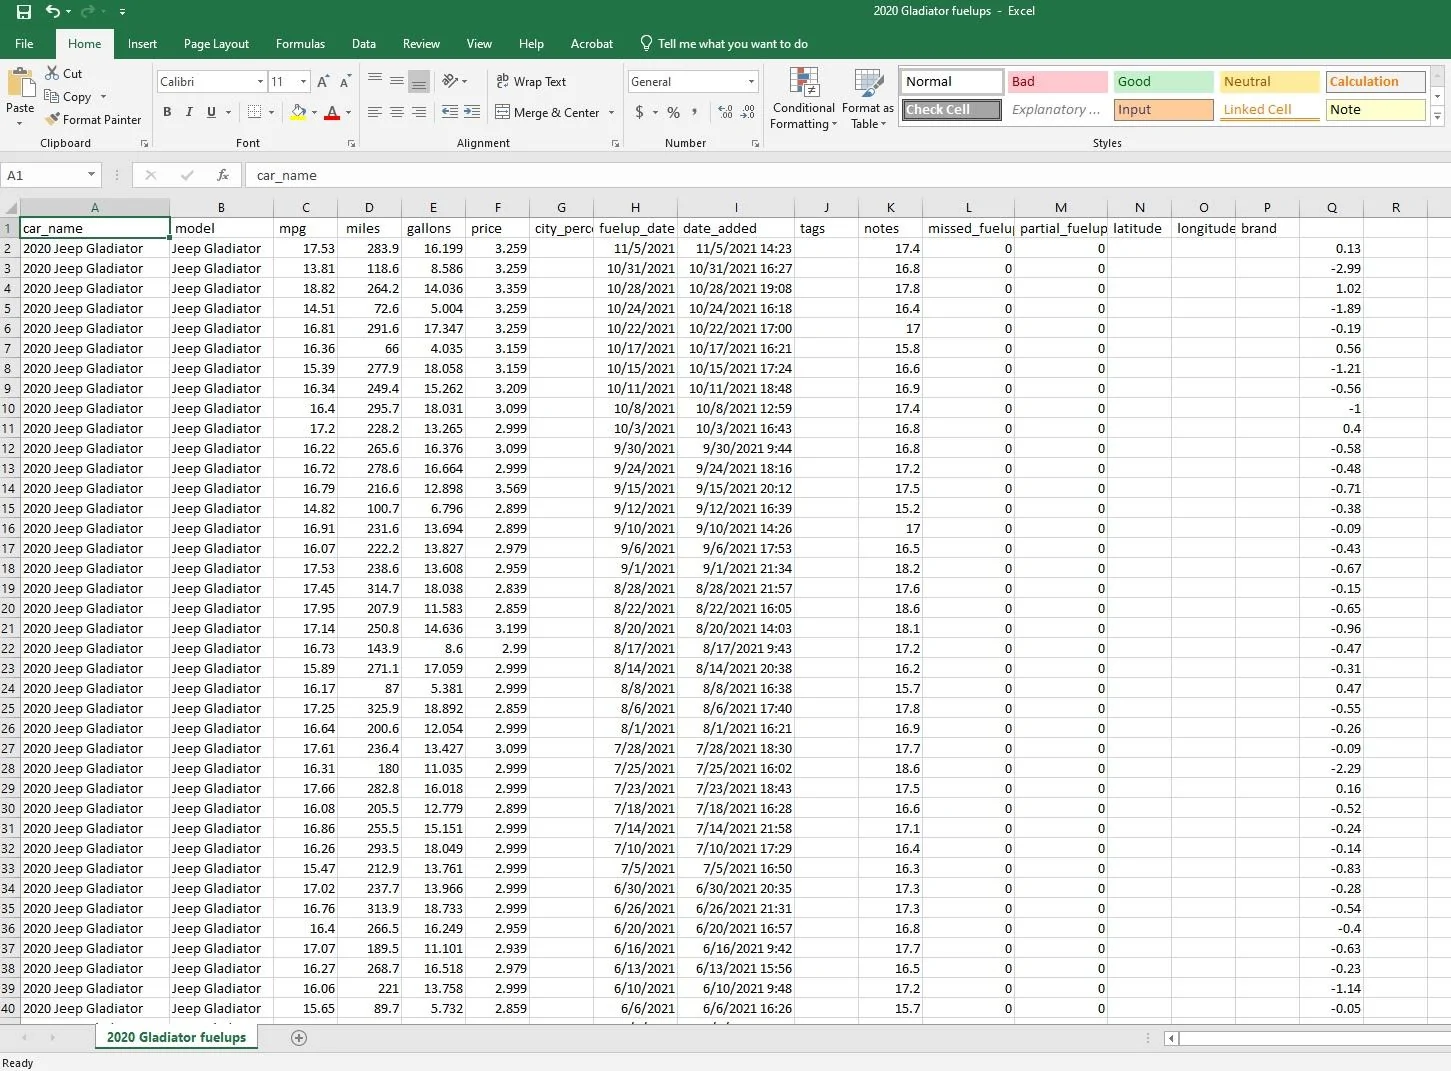Click the mpg header cell
The image size is (1451, 1071).
coord(305,228)
